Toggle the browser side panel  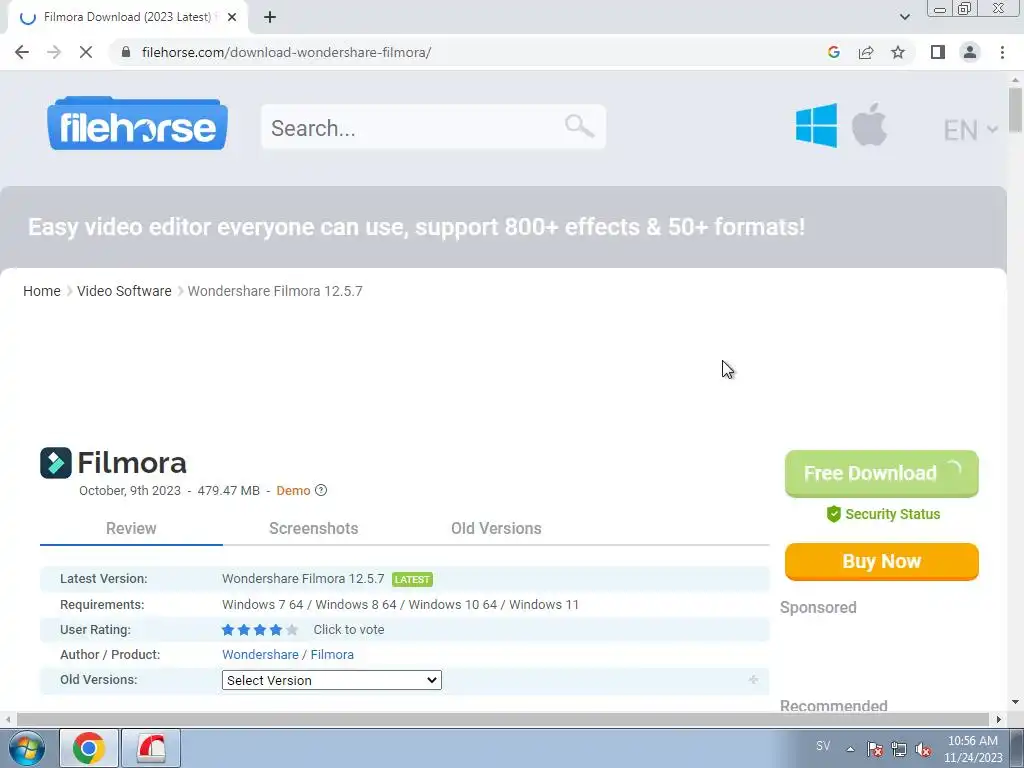click(938, 52)
